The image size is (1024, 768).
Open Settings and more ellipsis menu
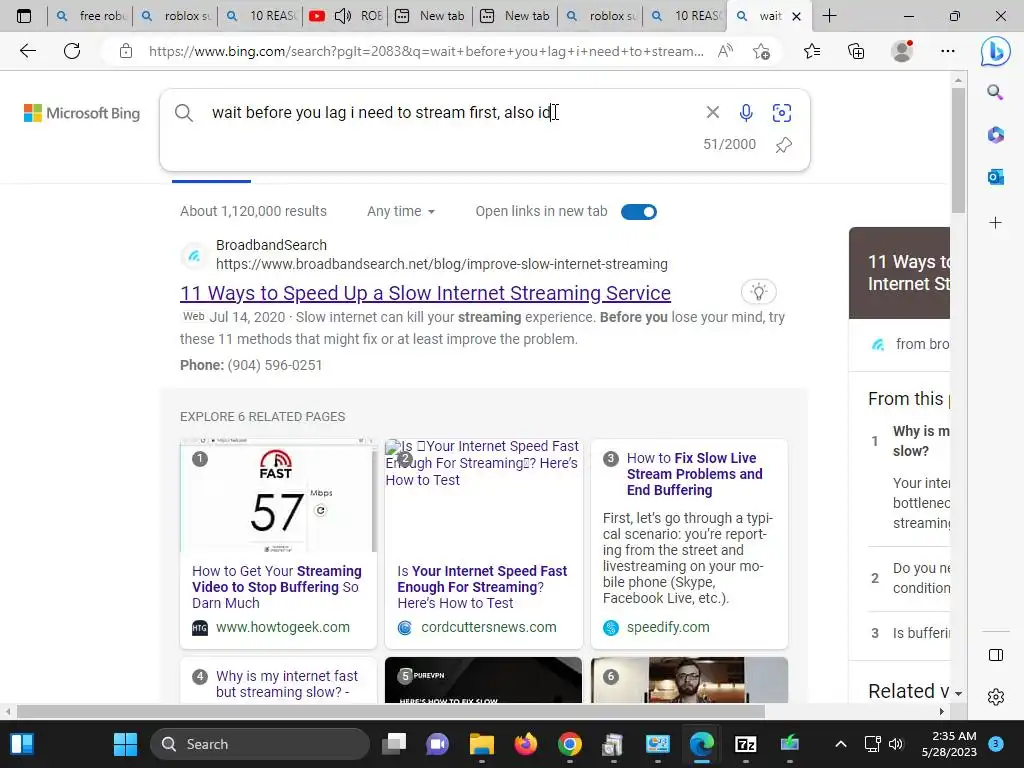(948, 51)
